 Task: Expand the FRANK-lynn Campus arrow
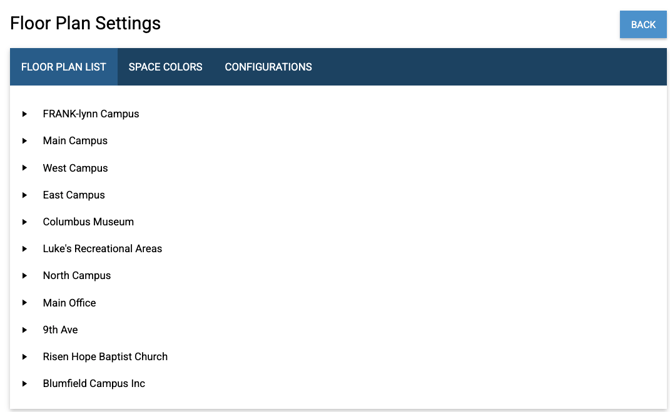[x=25, y=114]
